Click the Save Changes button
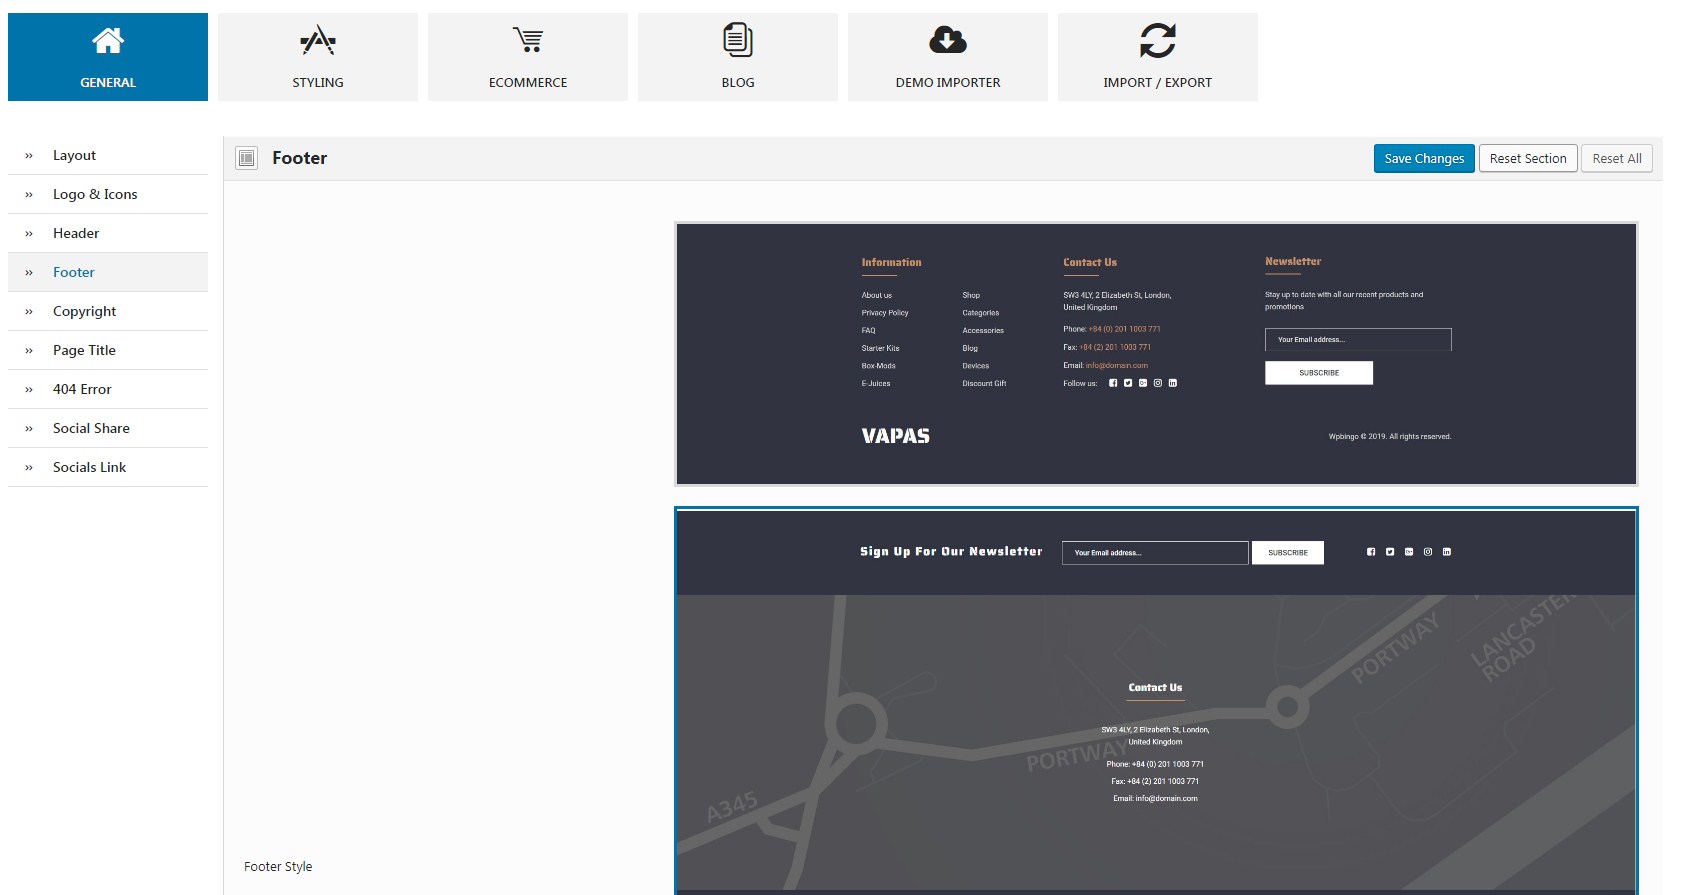Screen dimensions: 1696x895 pos(1424,158)
